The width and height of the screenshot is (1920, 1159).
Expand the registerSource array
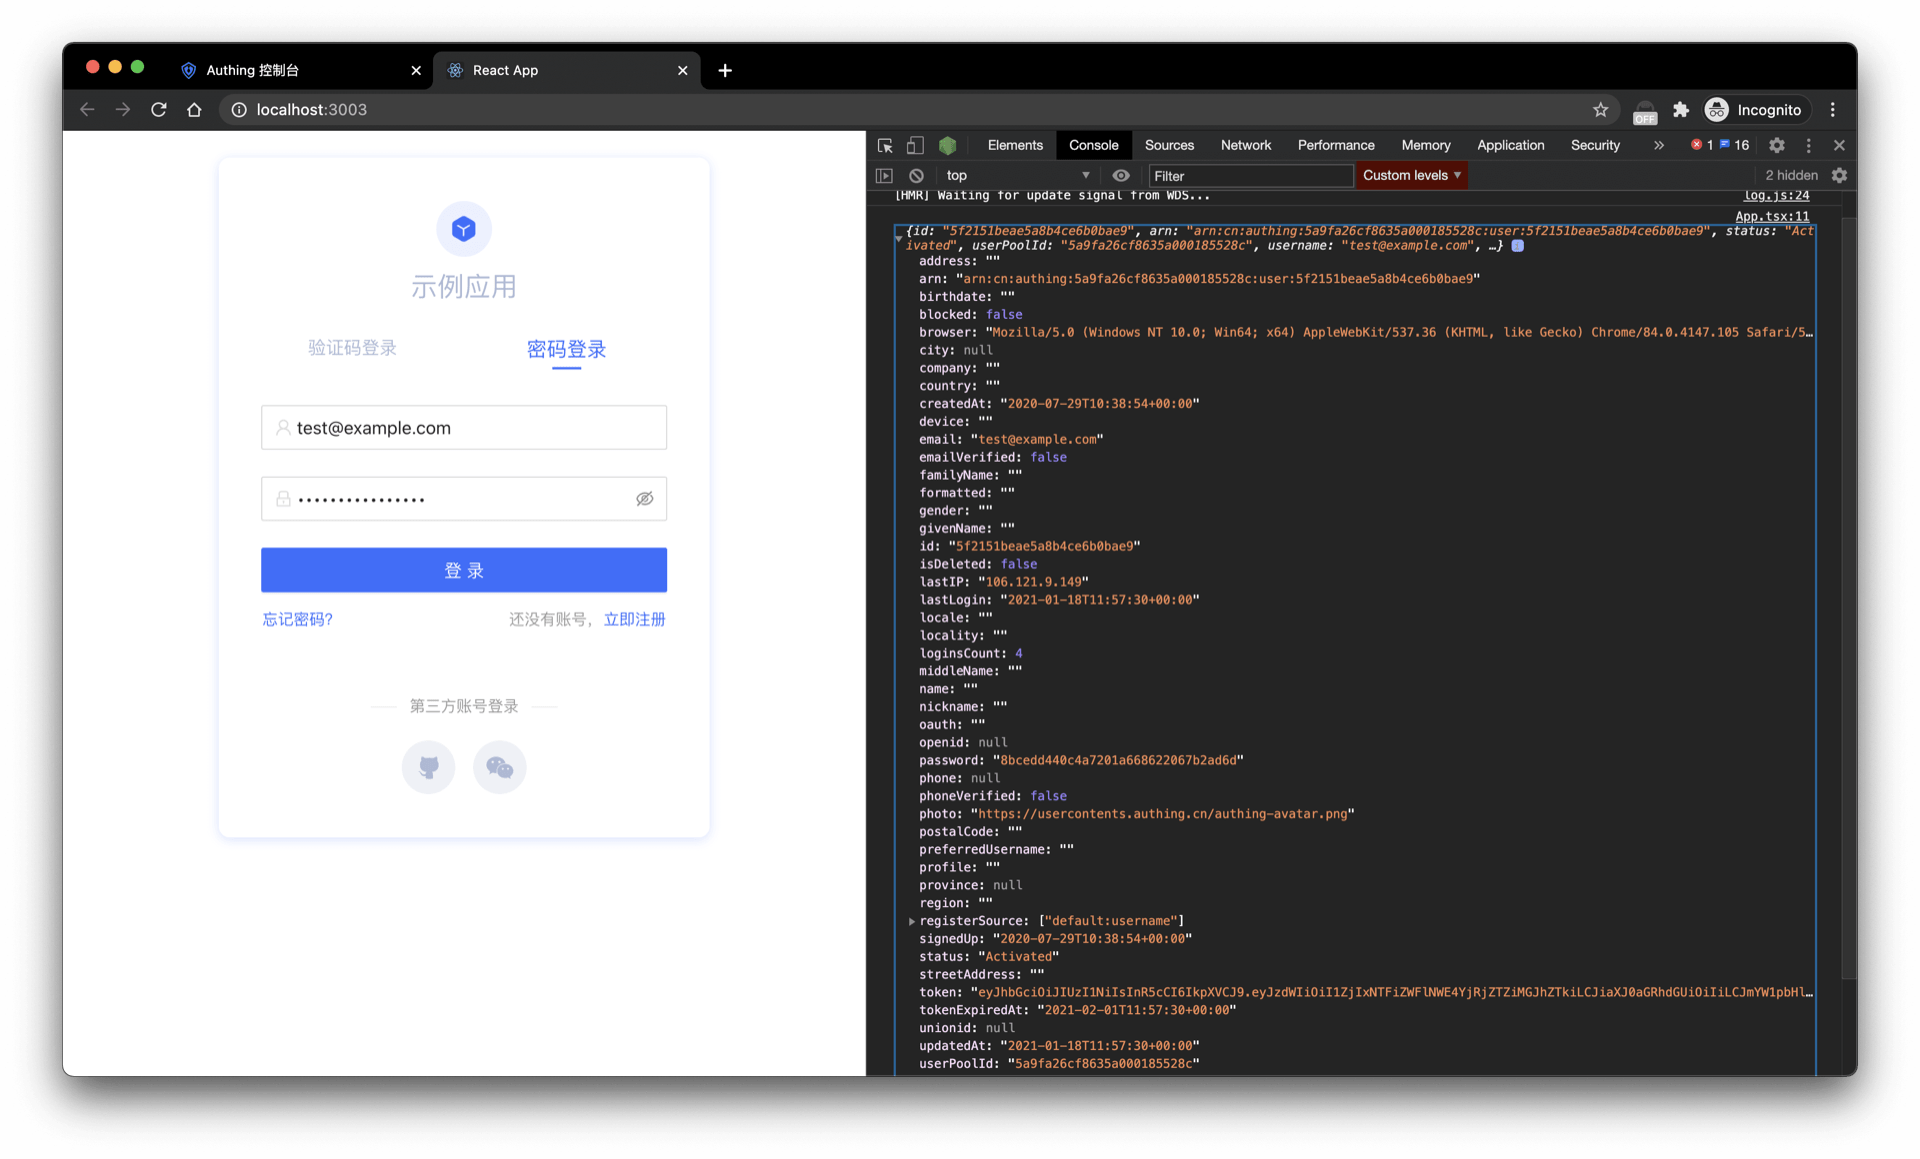911,921
